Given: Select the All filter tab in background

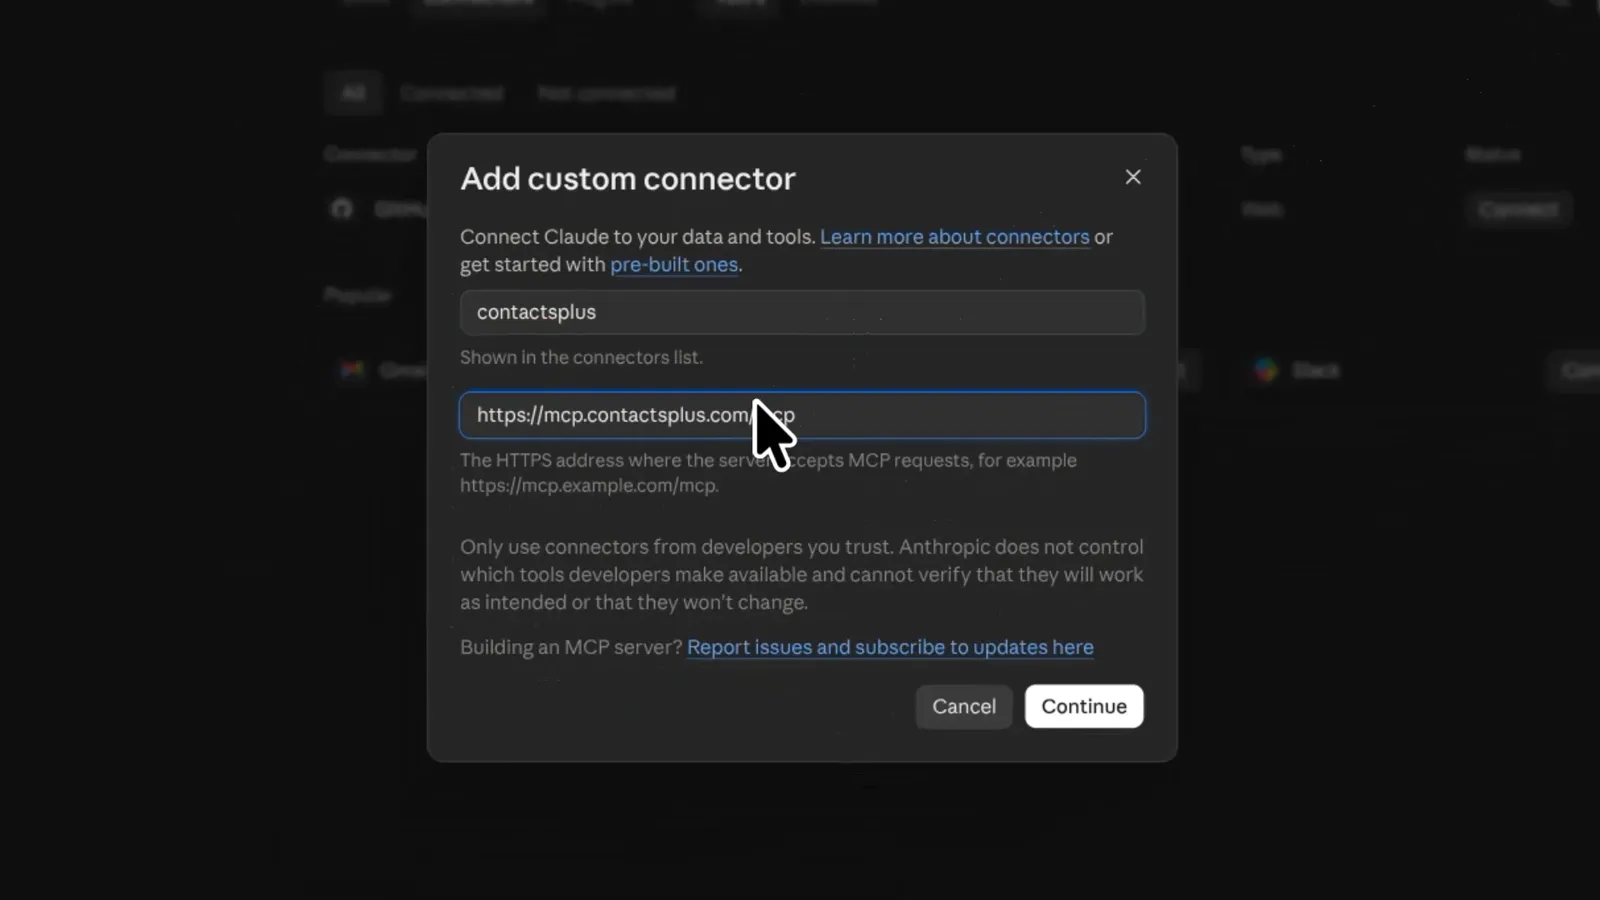Looking at the screenshot, I should point(353,93).
